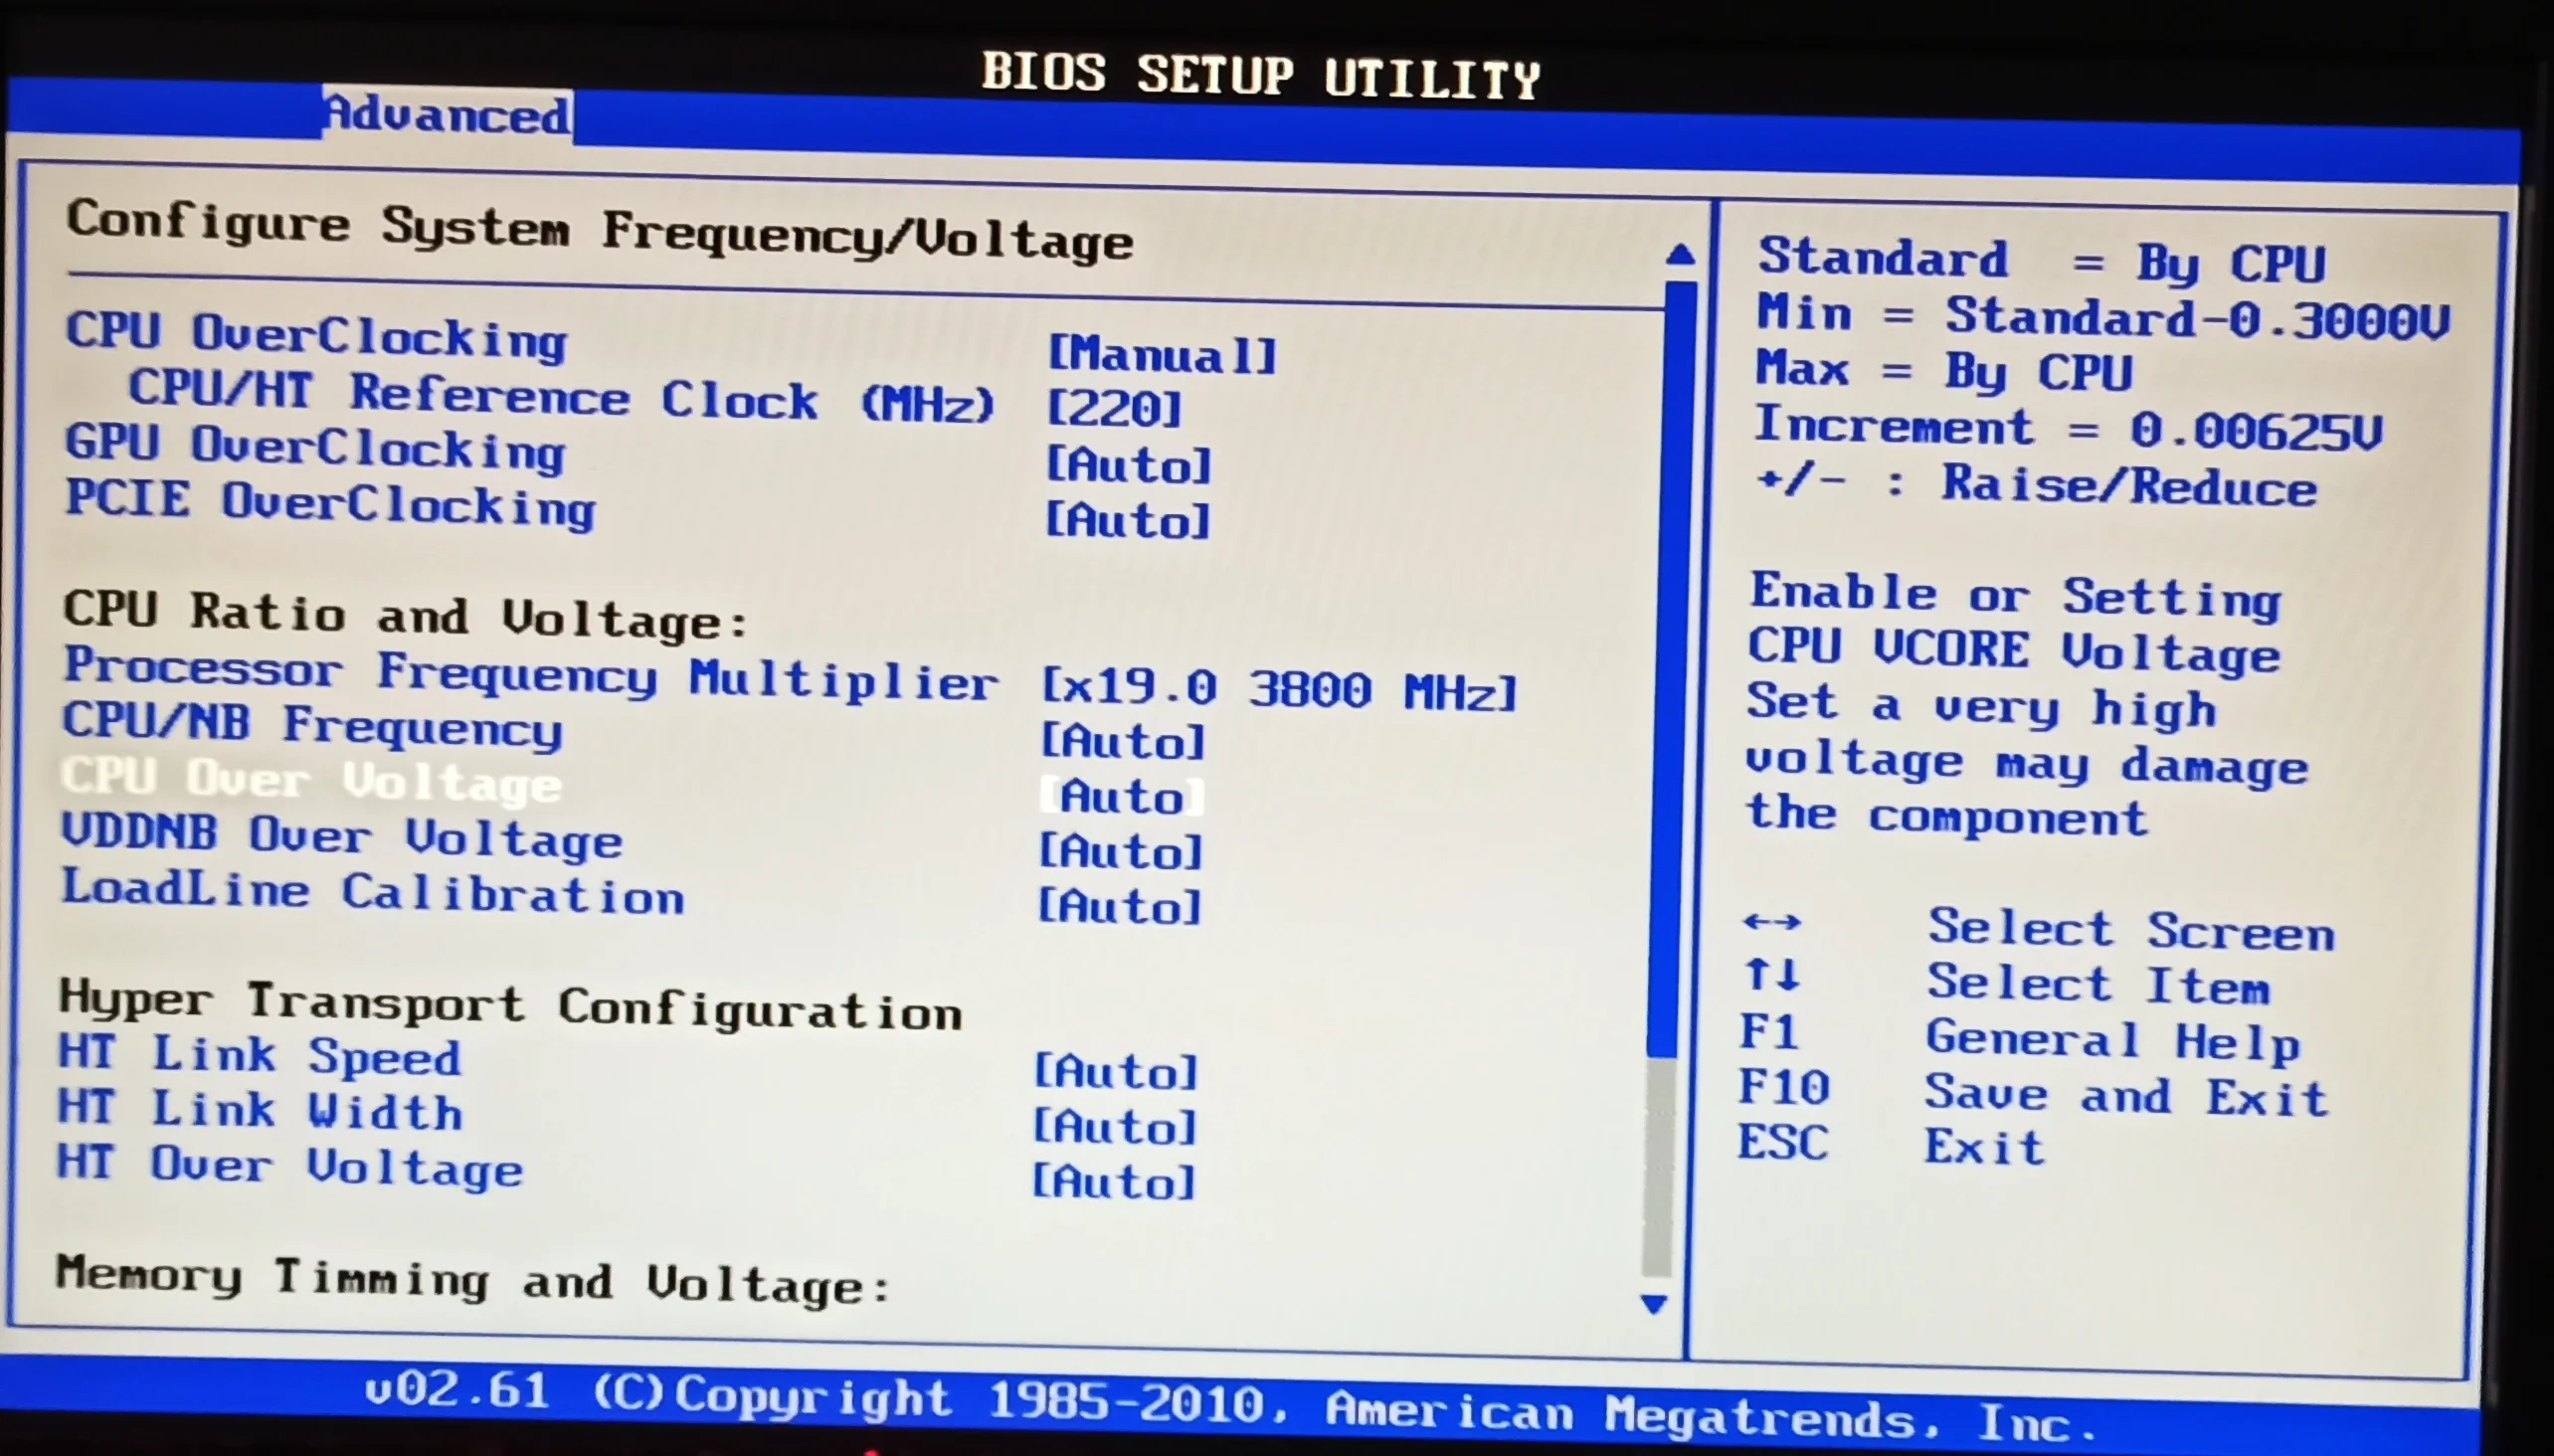Viewport: 2554px width, 1456px height.
Task: Click the scroll down arrow icon
Action: 1654,1303
